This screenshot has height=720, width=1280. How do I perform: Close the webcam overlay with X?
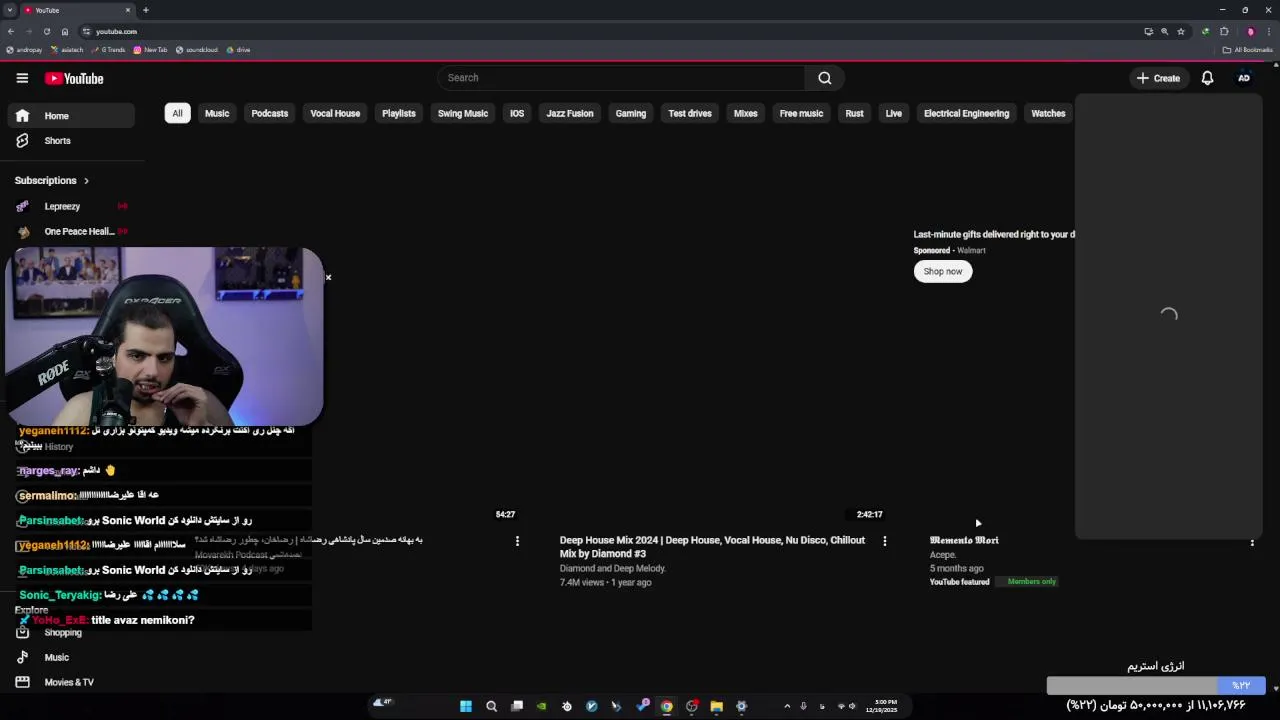(328, 277)
